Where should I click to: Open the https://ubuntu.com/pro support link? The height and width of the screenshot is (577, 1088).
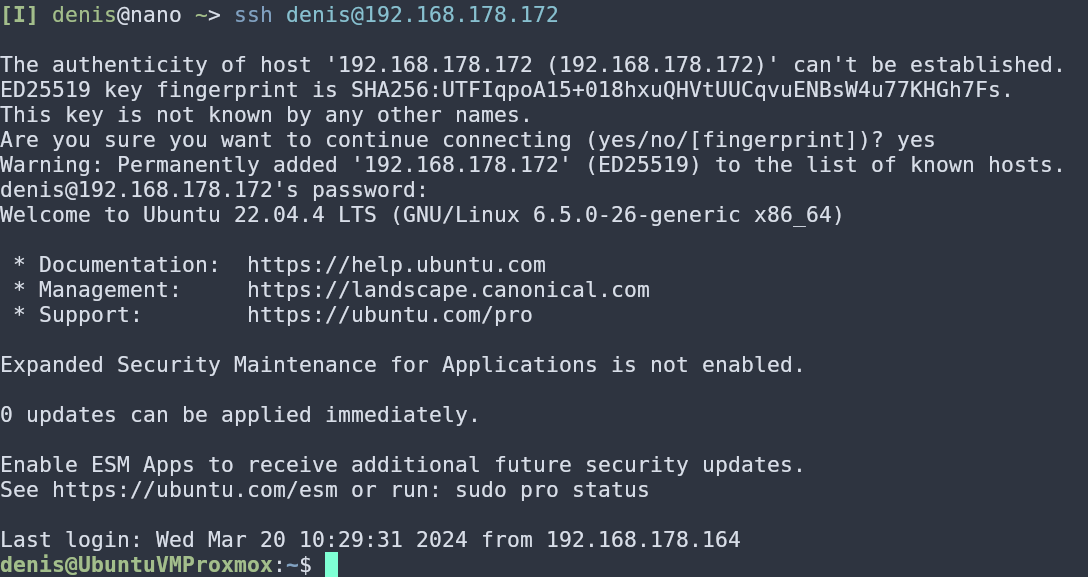390,315
